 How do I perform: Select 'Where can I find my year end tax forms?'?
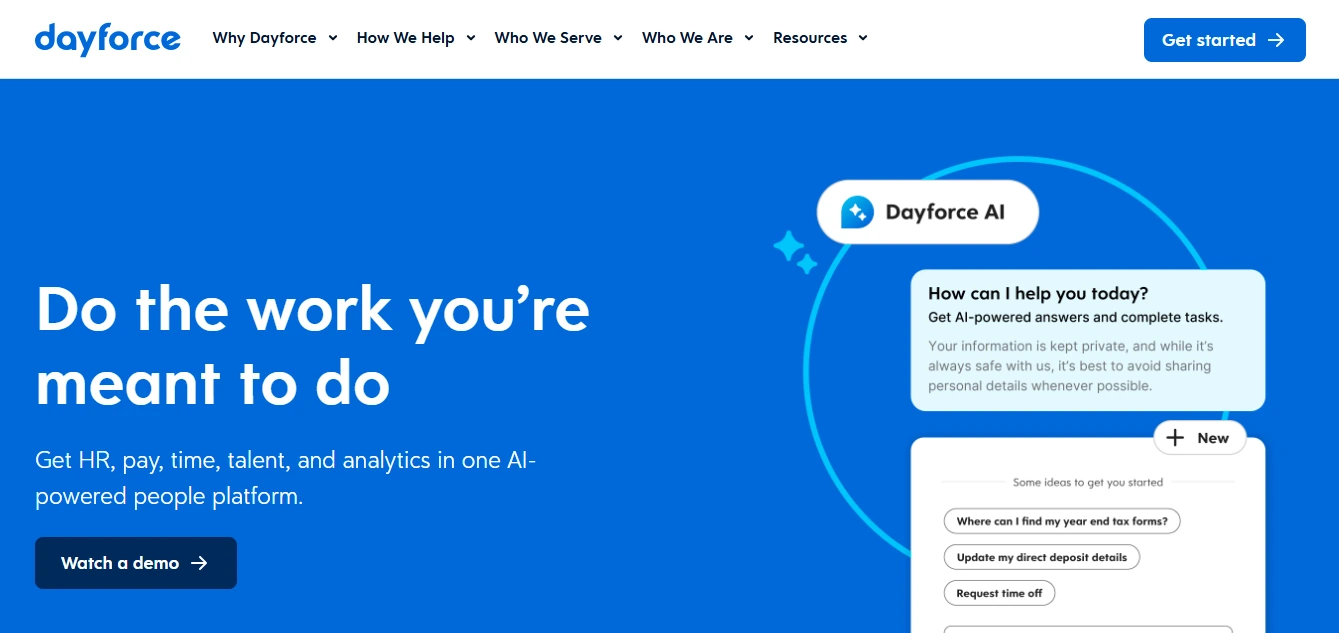point(1062,521)
